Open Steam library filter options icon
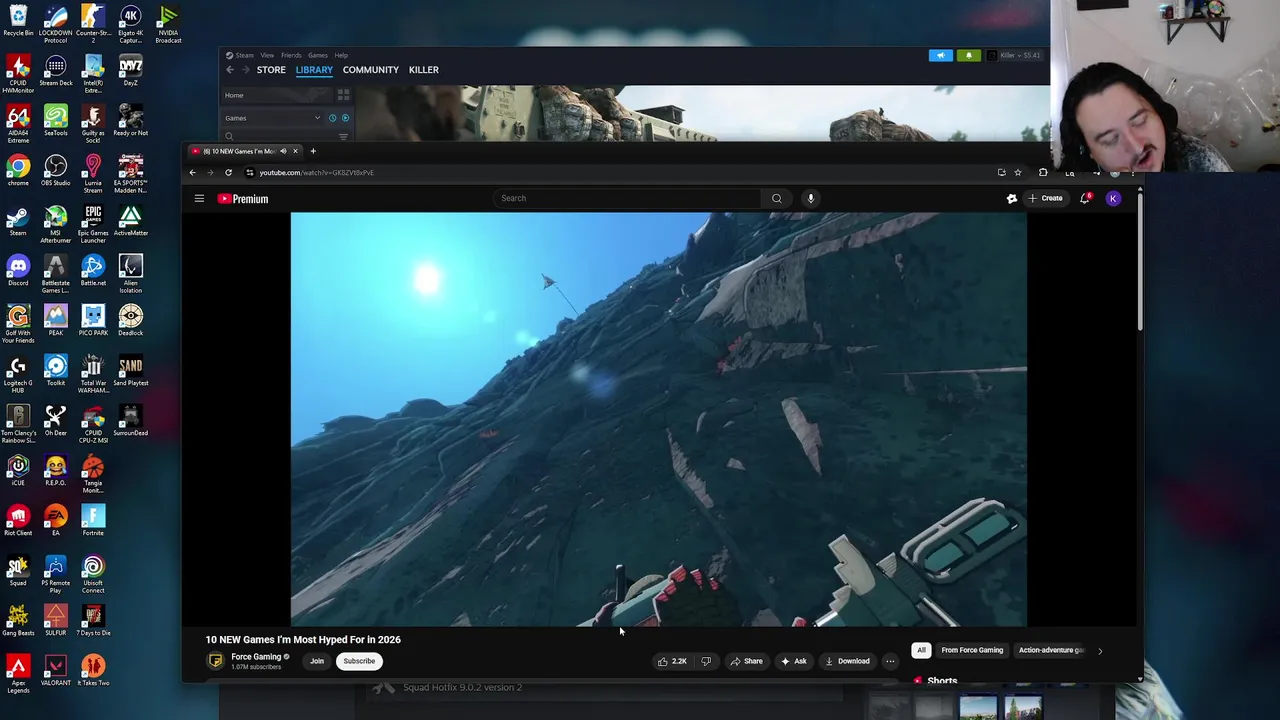Viewport: 1280px width, 720px height. (343, 136)
